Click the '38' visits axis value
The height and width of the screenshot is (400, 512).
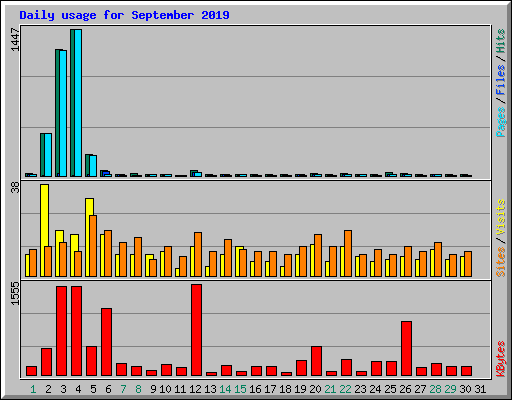pos(15,188)
